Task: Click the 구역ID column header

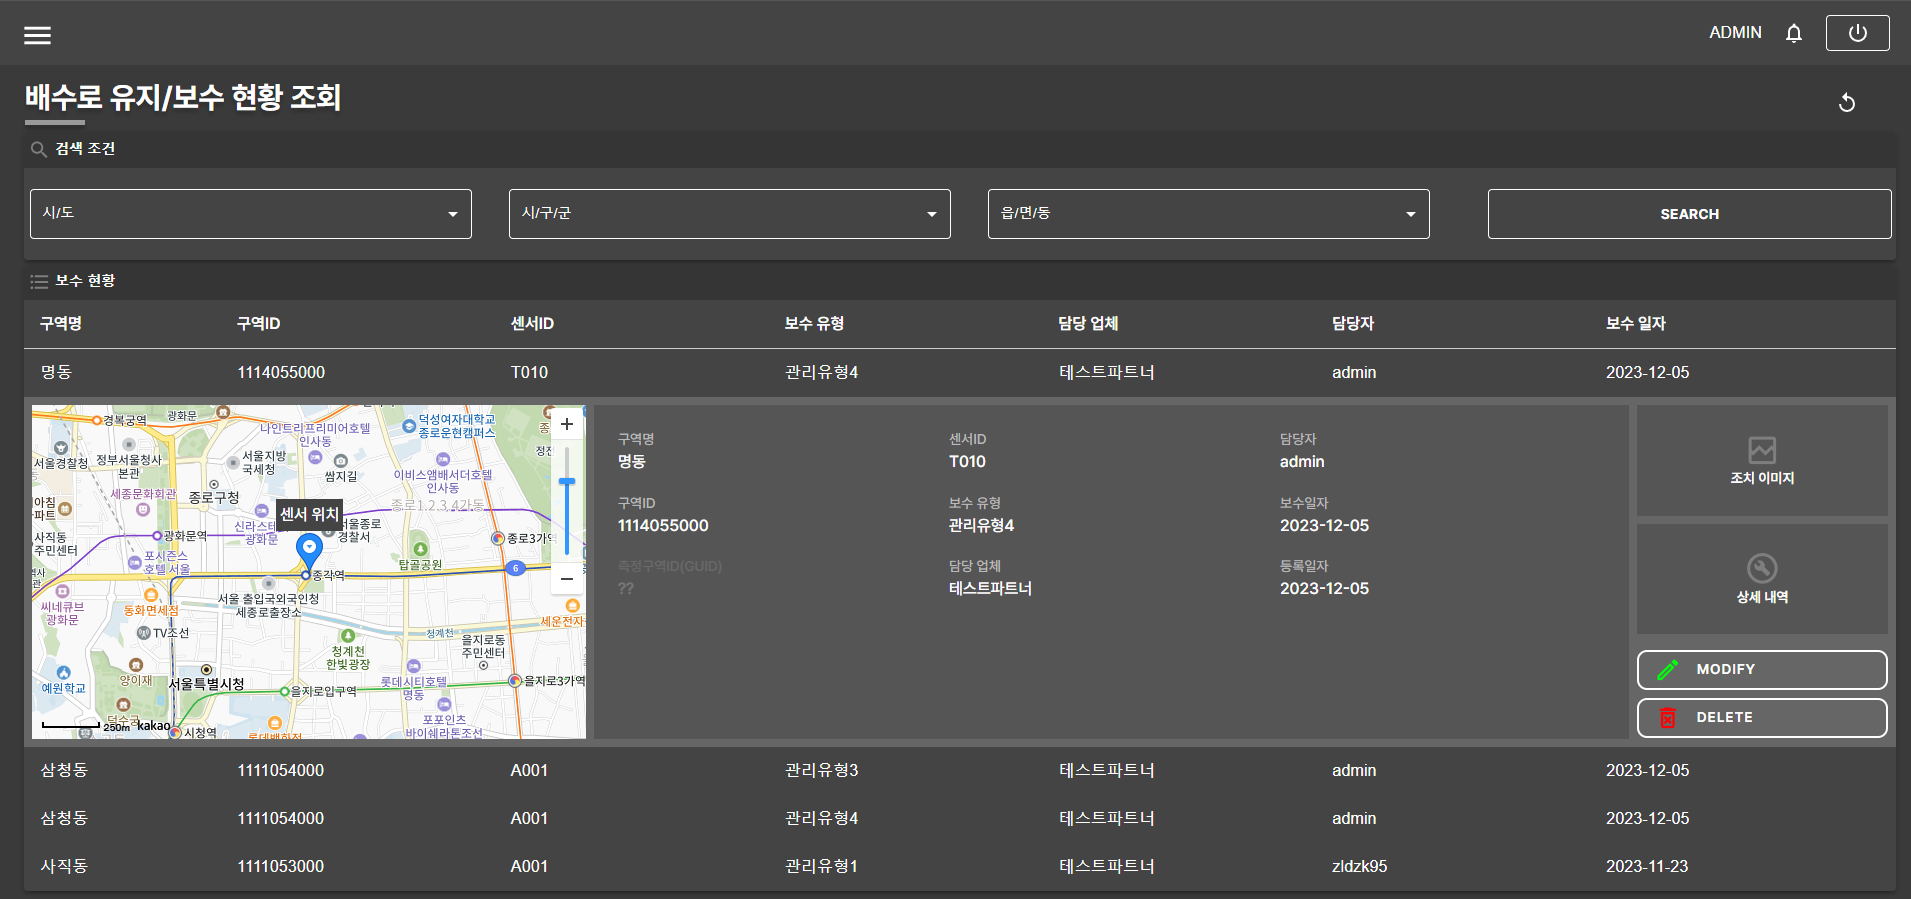Action: (x=258, y=324)
